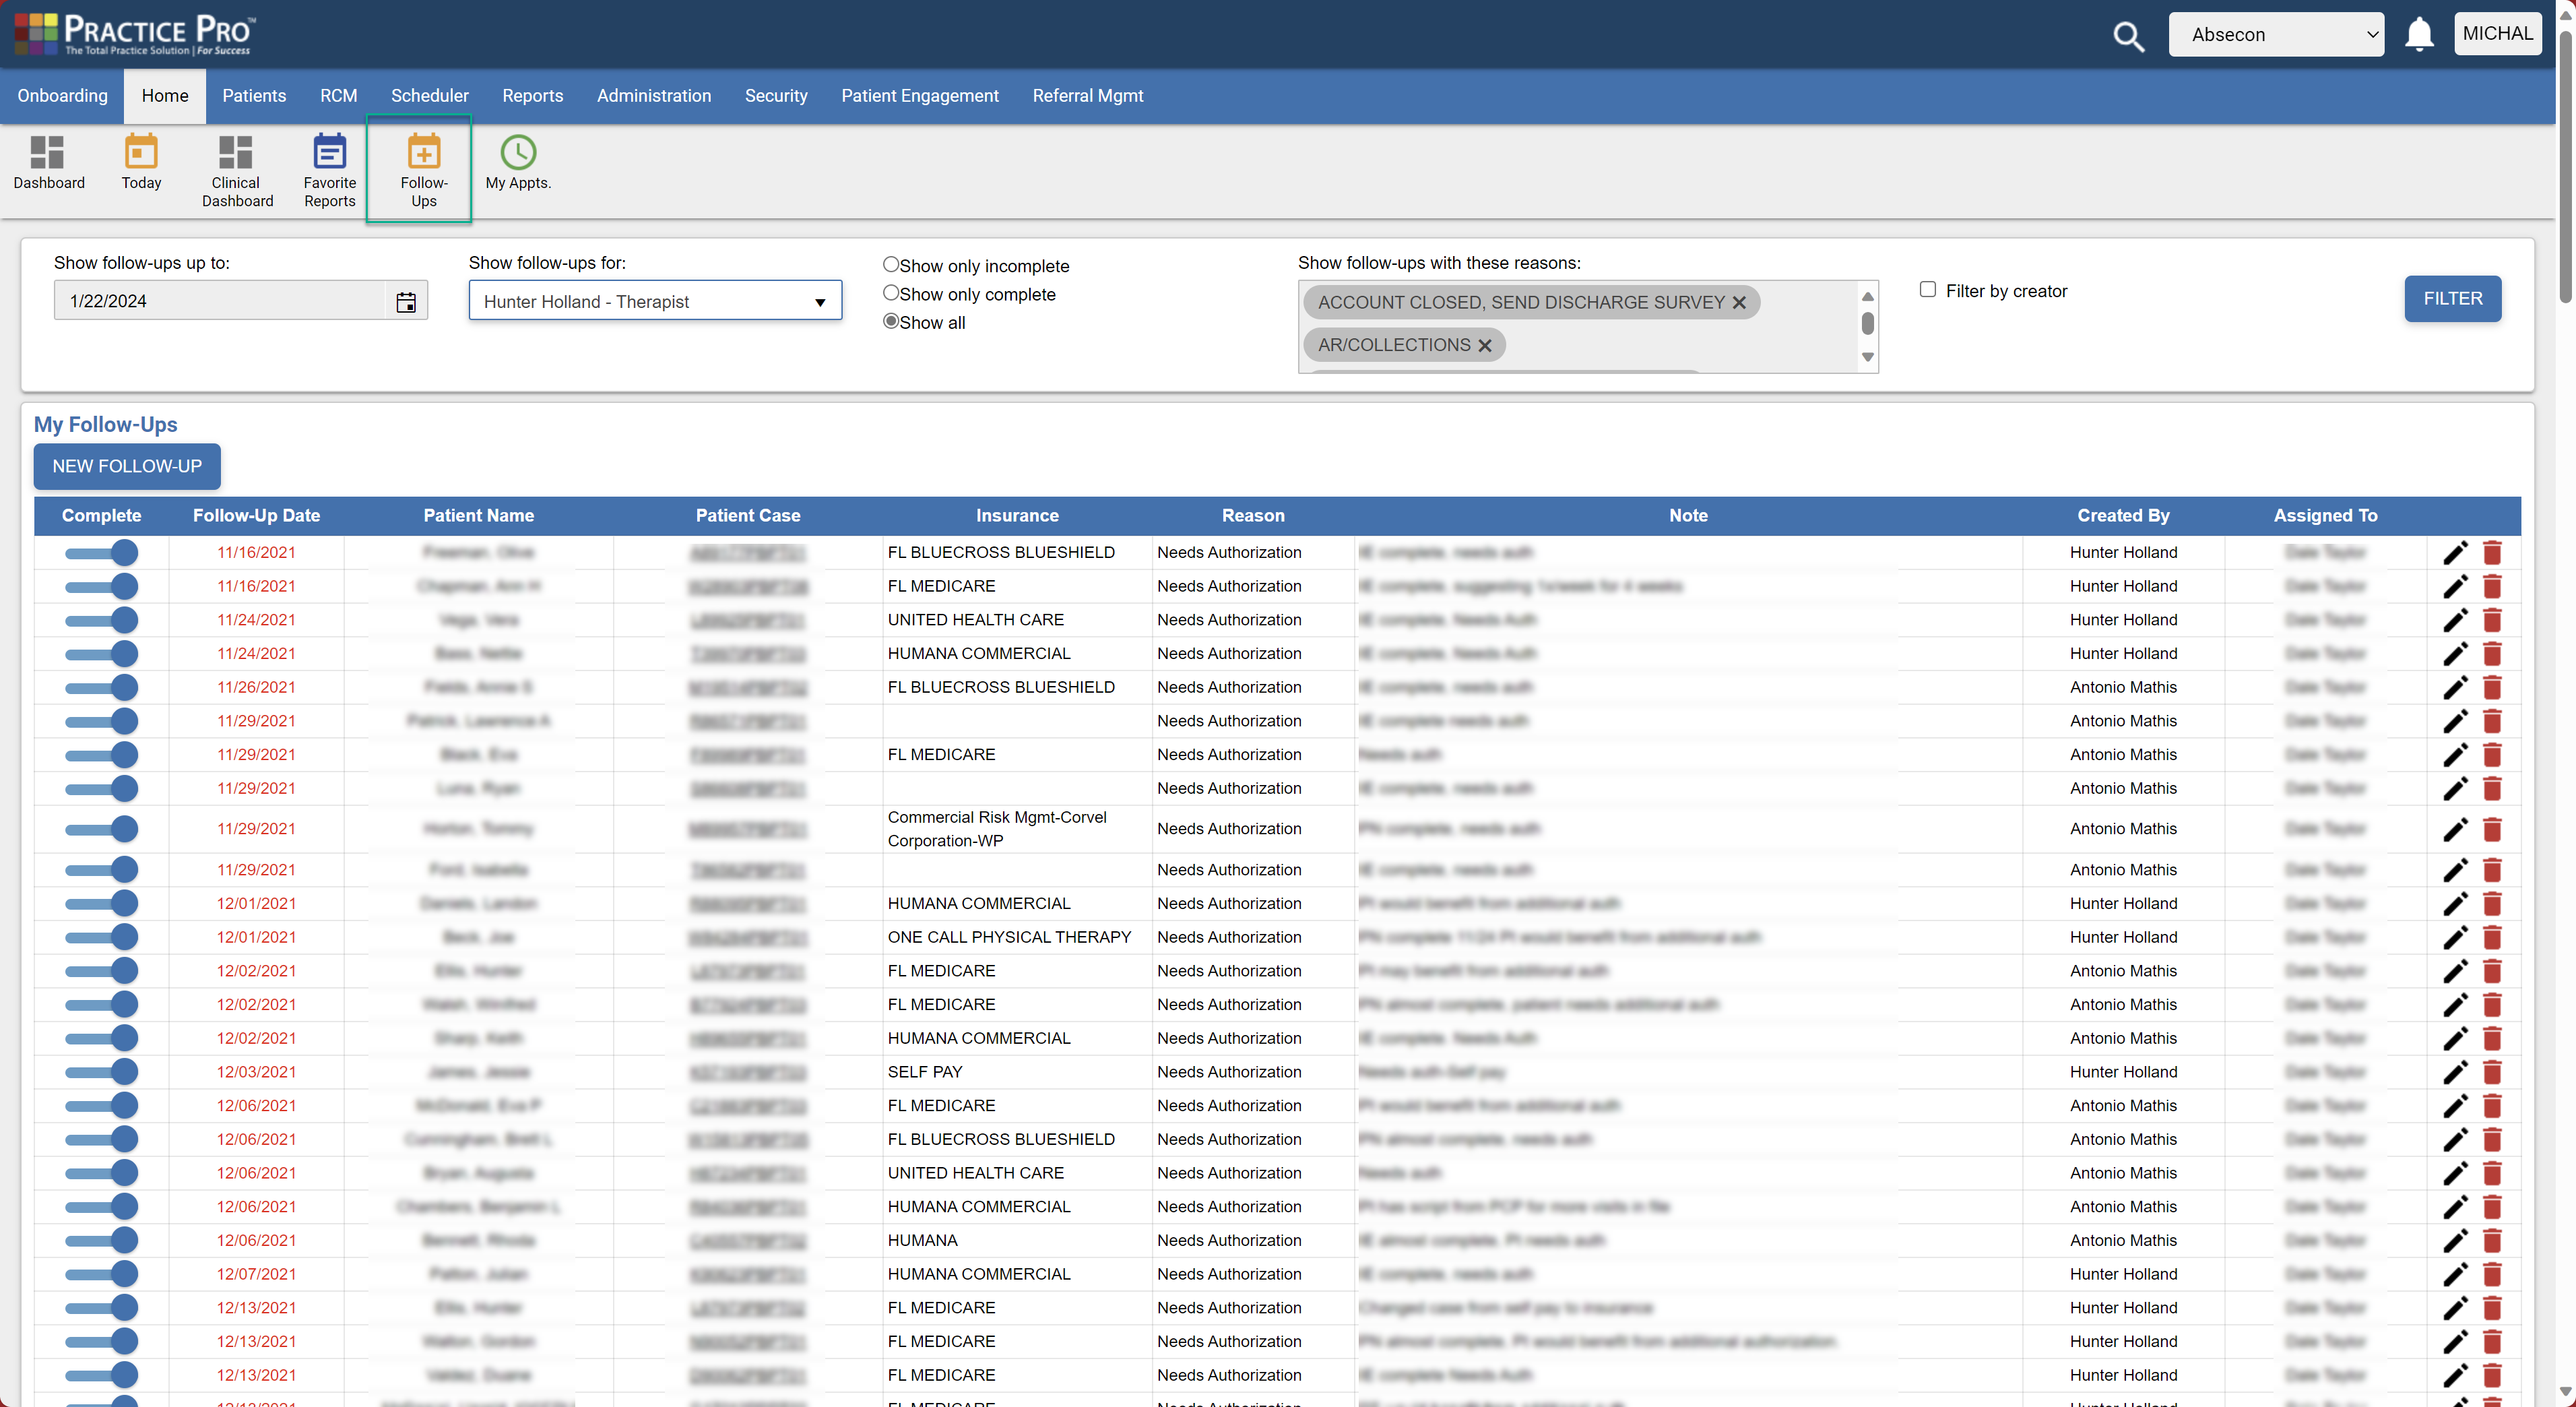
Task: Enable Filter by creator
Action: (1928, 289)
